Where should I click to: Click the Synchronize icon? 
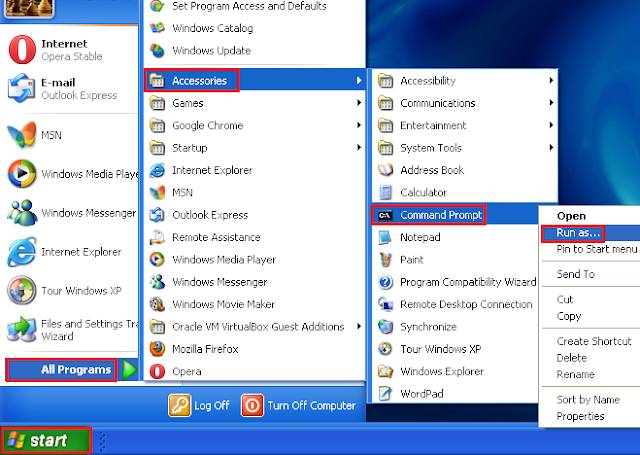pos(385,326)
